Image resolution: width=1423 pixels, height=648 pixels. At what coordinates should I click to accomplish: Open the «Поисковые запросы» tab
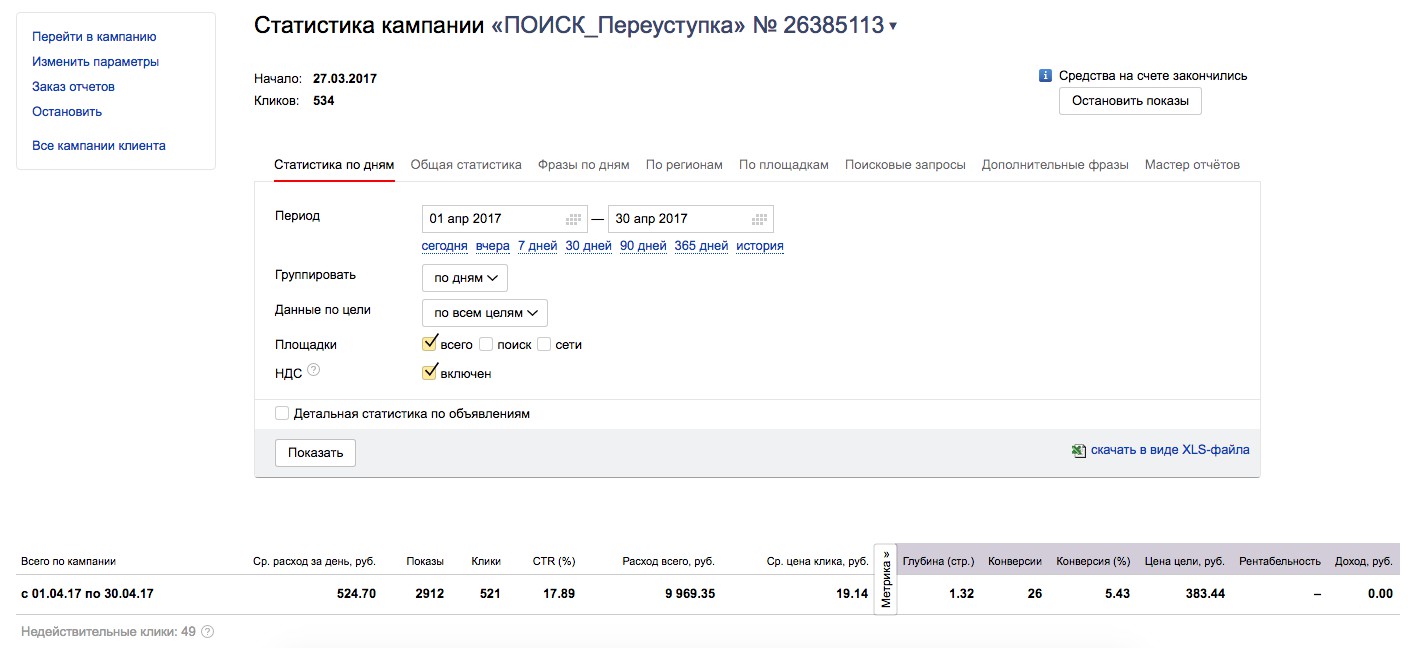(x=905, y=165)
